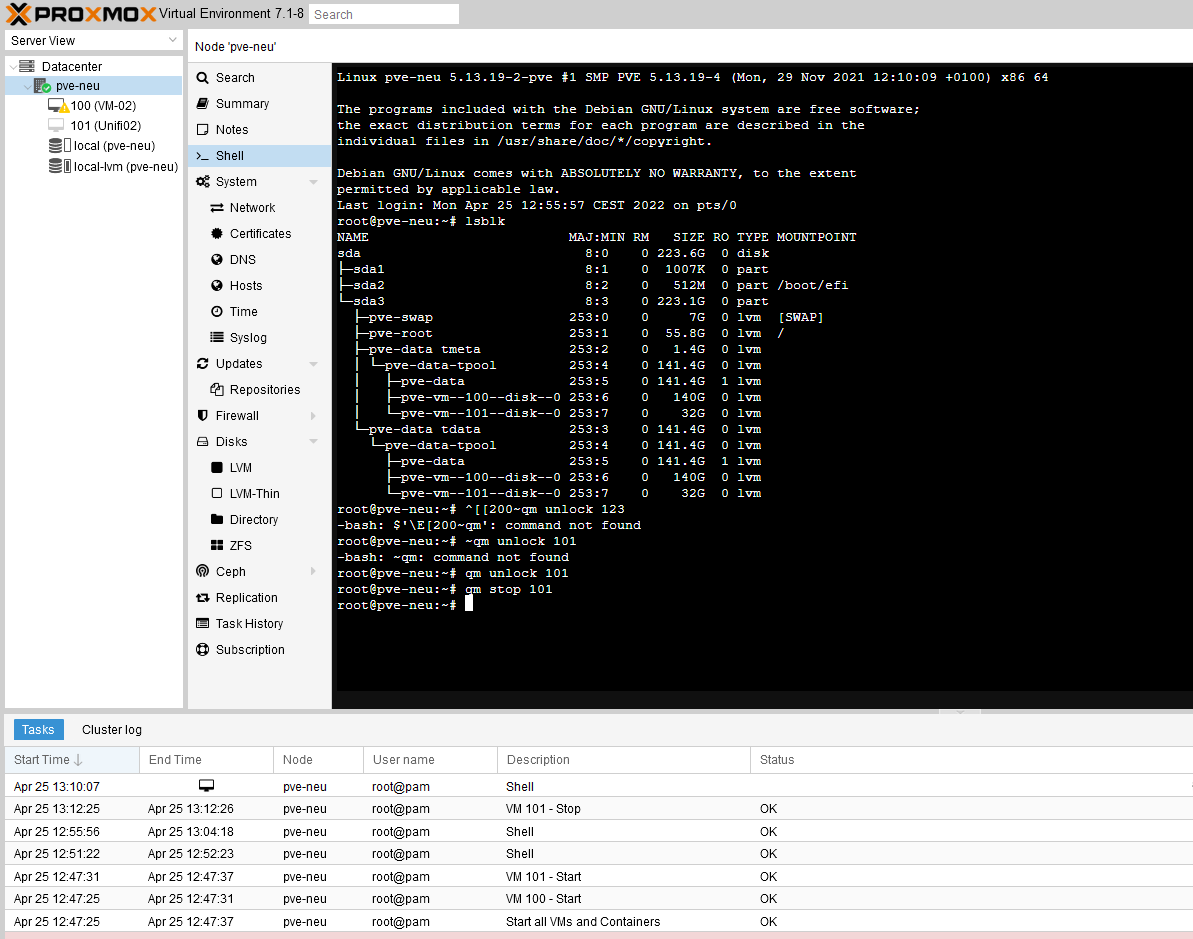Select the VM 100 - Start task row
The image size is (1193, 939).
tap(599, 899)
